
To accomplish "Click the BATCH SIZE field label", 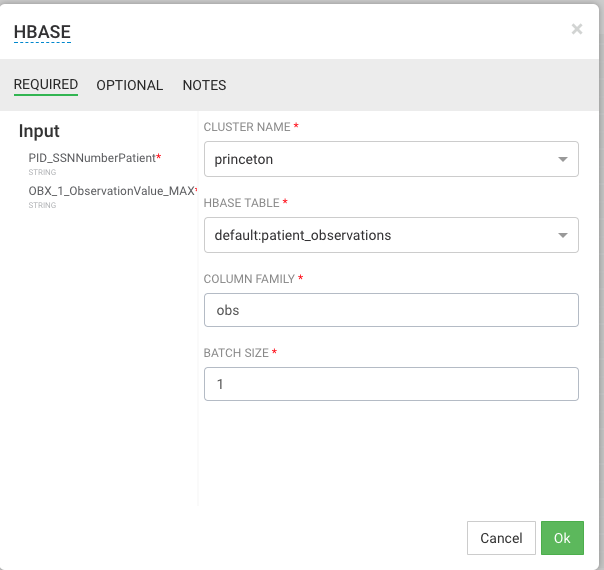I will click(236, 353).
